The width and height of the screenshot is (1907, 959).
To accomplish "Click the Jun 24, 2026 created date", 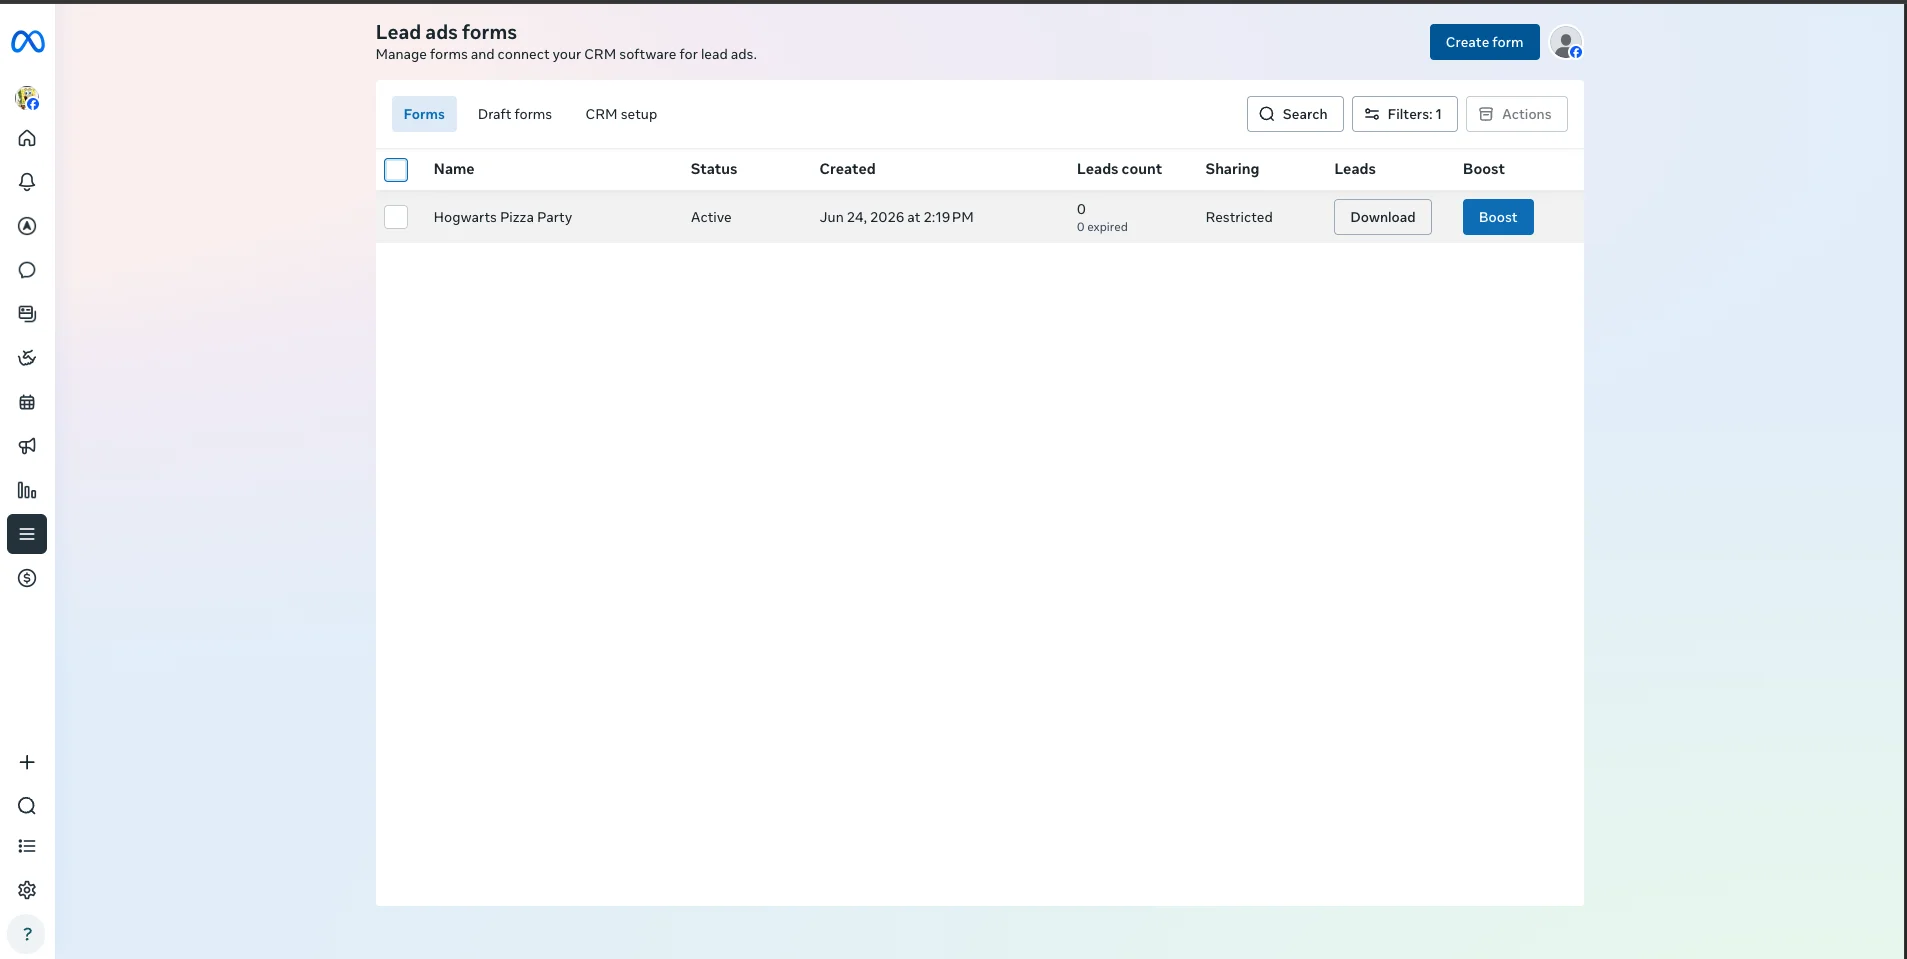I will click(896, 217).
